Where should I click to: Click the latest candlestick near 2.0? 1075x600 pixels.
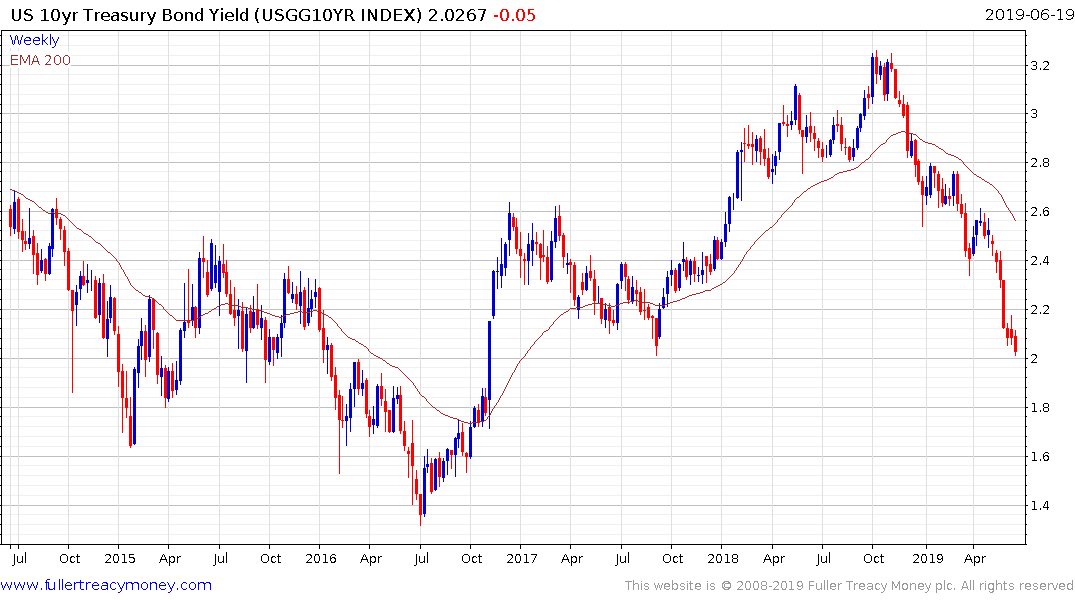click(x=1015, y=343)
